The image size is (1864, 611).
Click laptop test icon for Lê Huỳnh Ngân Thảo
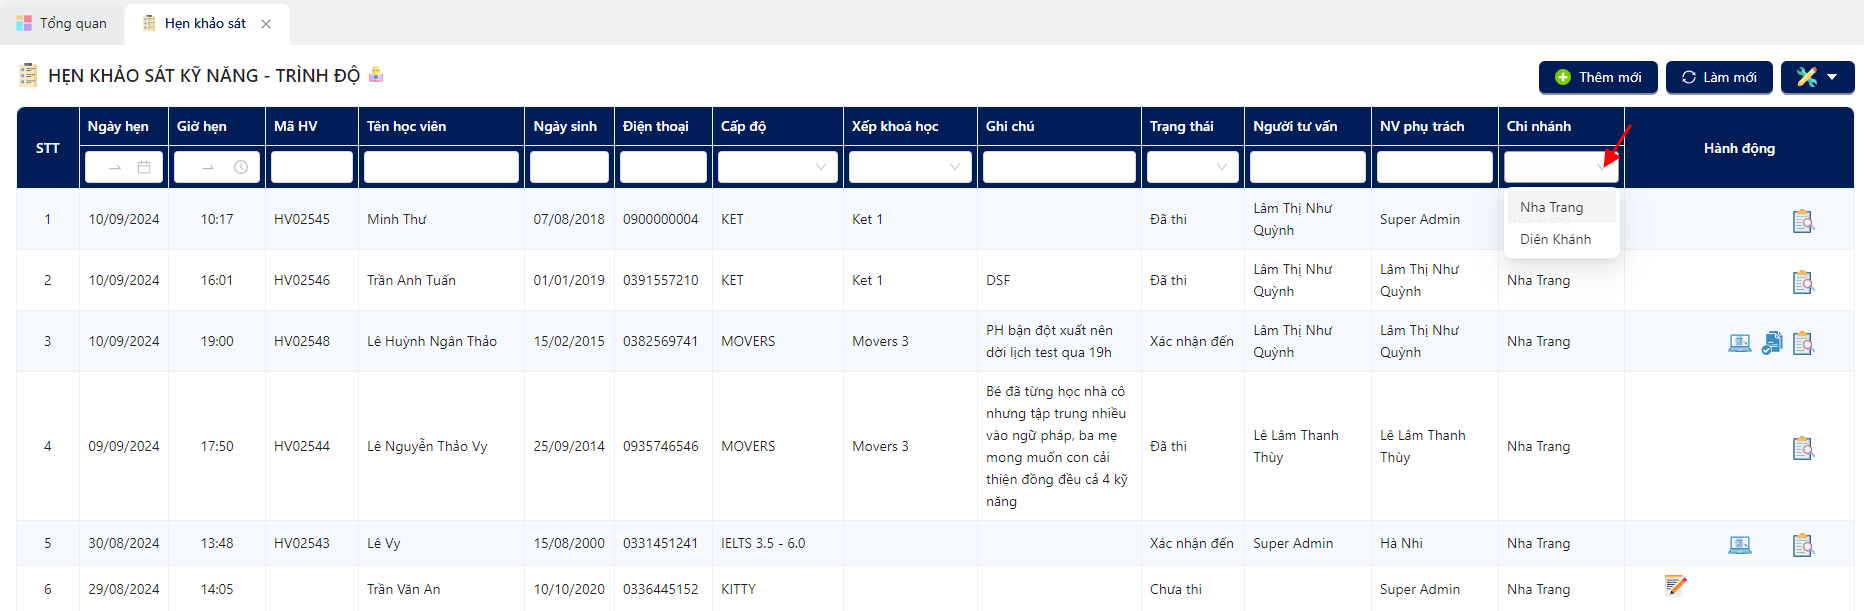[x=1740, y=343]
